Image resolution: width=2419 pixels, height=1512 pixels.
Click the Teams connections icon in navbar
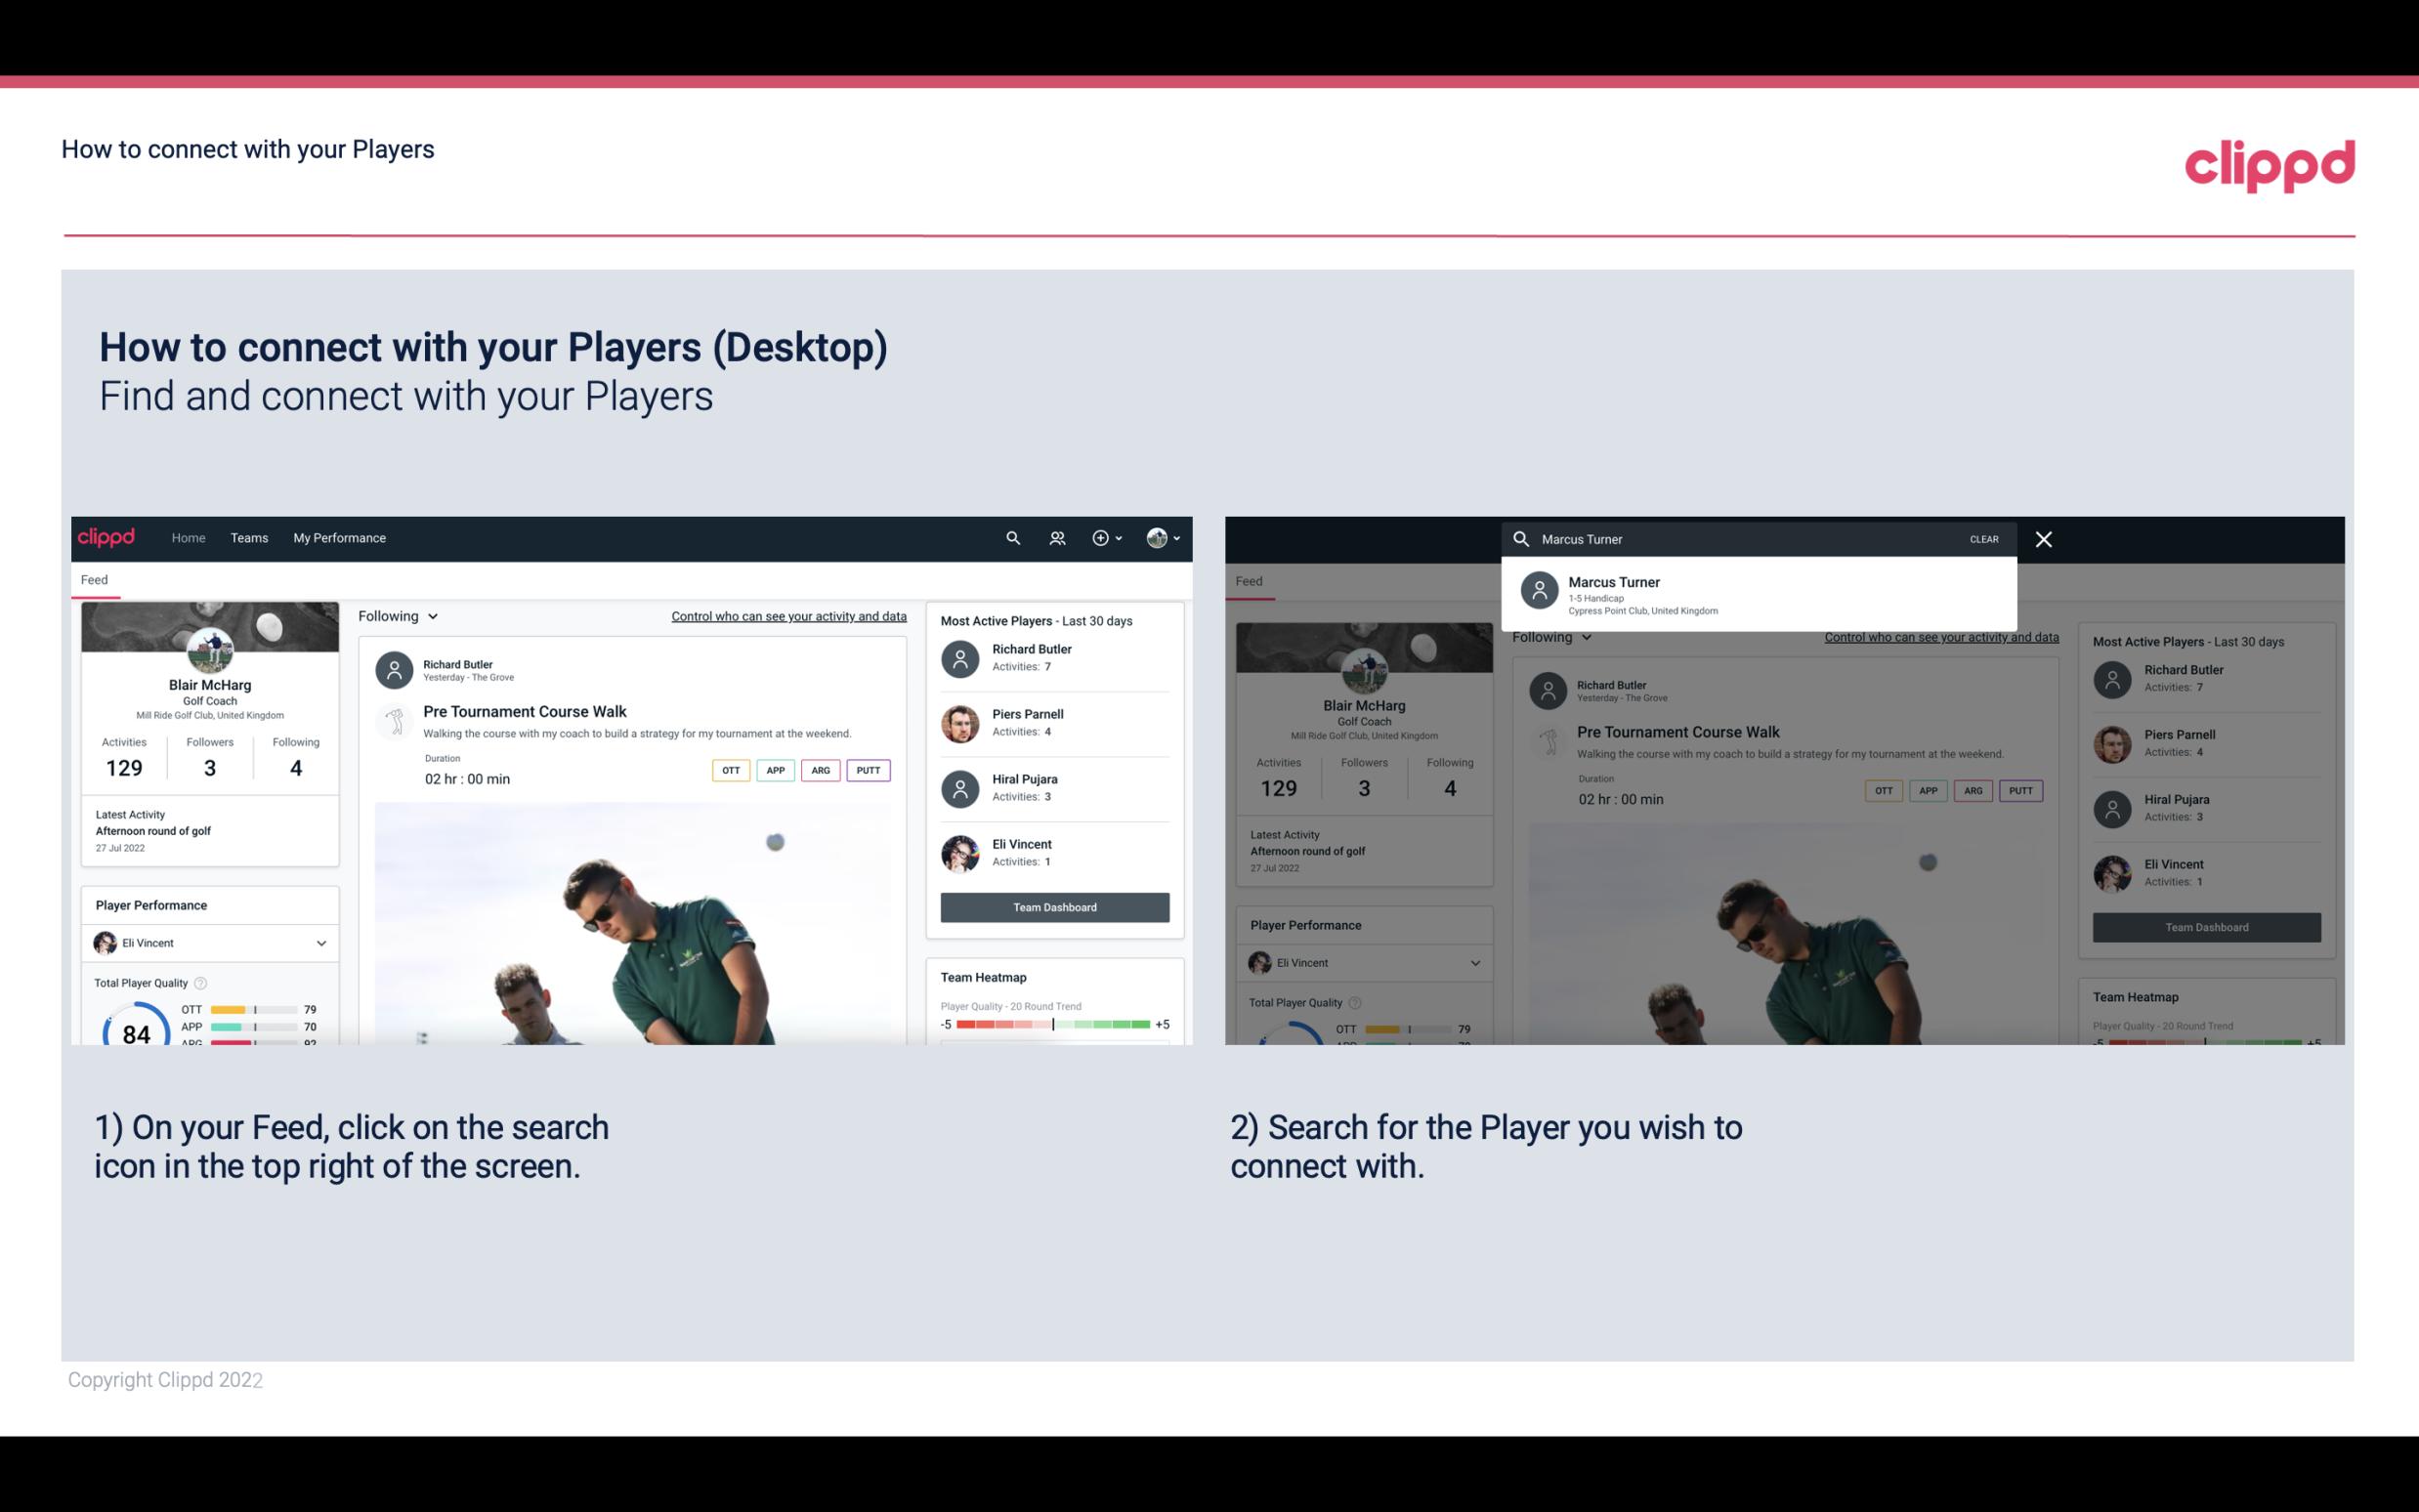pyautogui.click(x=1055, y=538)
